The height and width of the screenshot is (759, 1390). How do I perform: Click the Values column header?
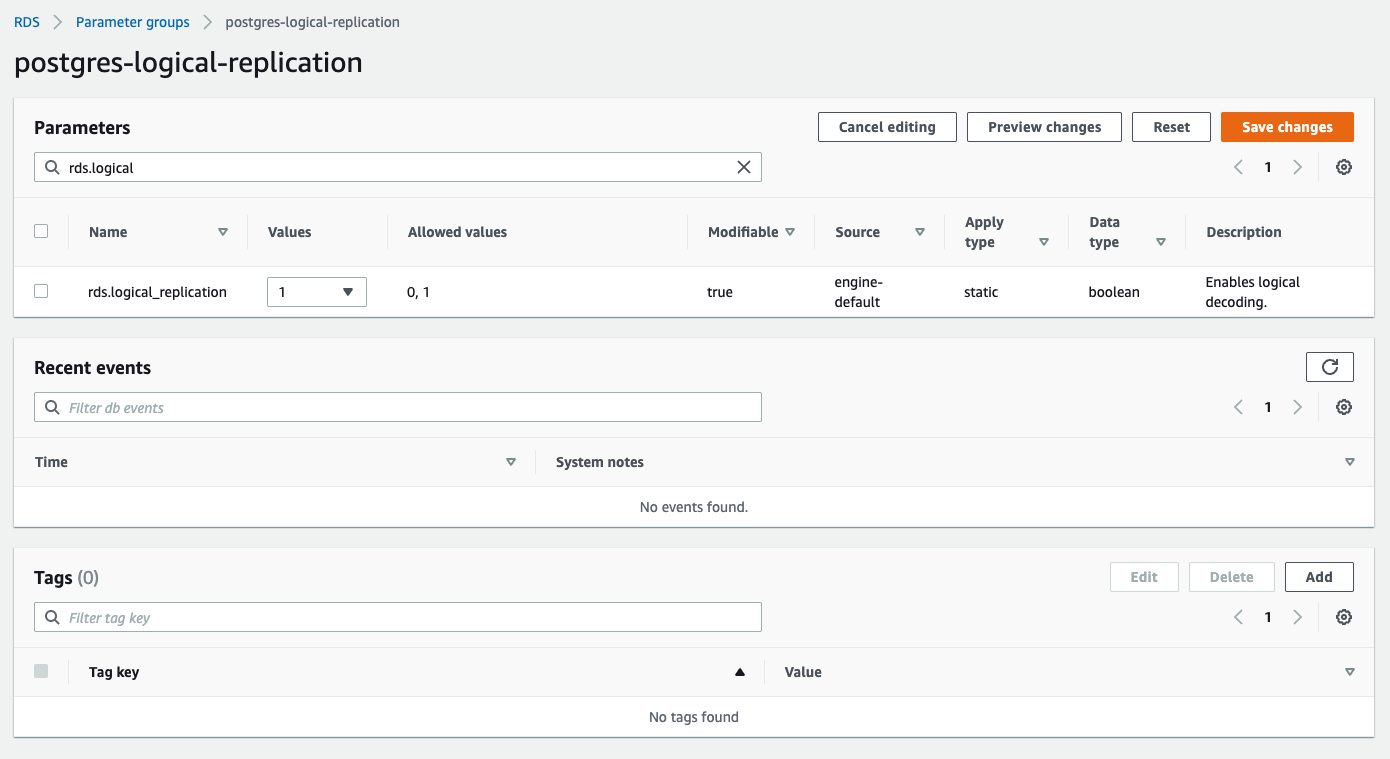pos(289,232)
